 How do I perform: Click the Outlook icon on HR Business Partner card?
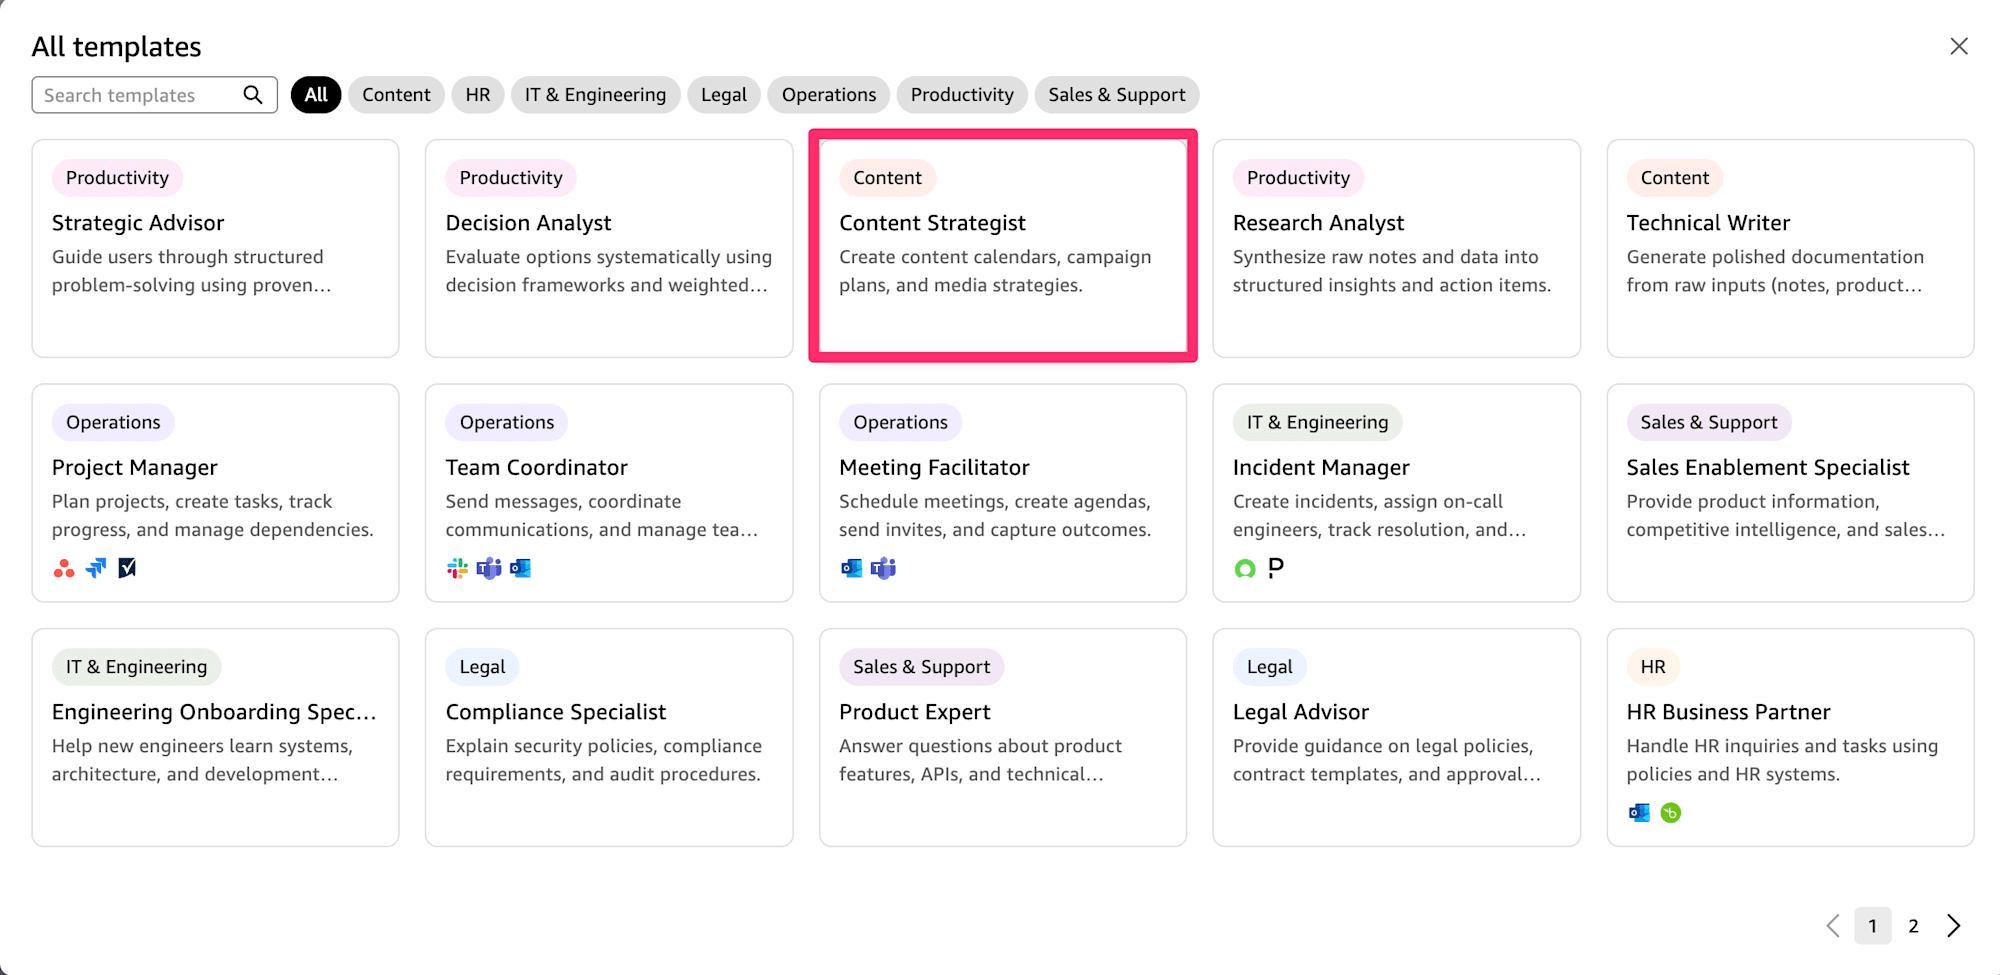[1639, 813]
